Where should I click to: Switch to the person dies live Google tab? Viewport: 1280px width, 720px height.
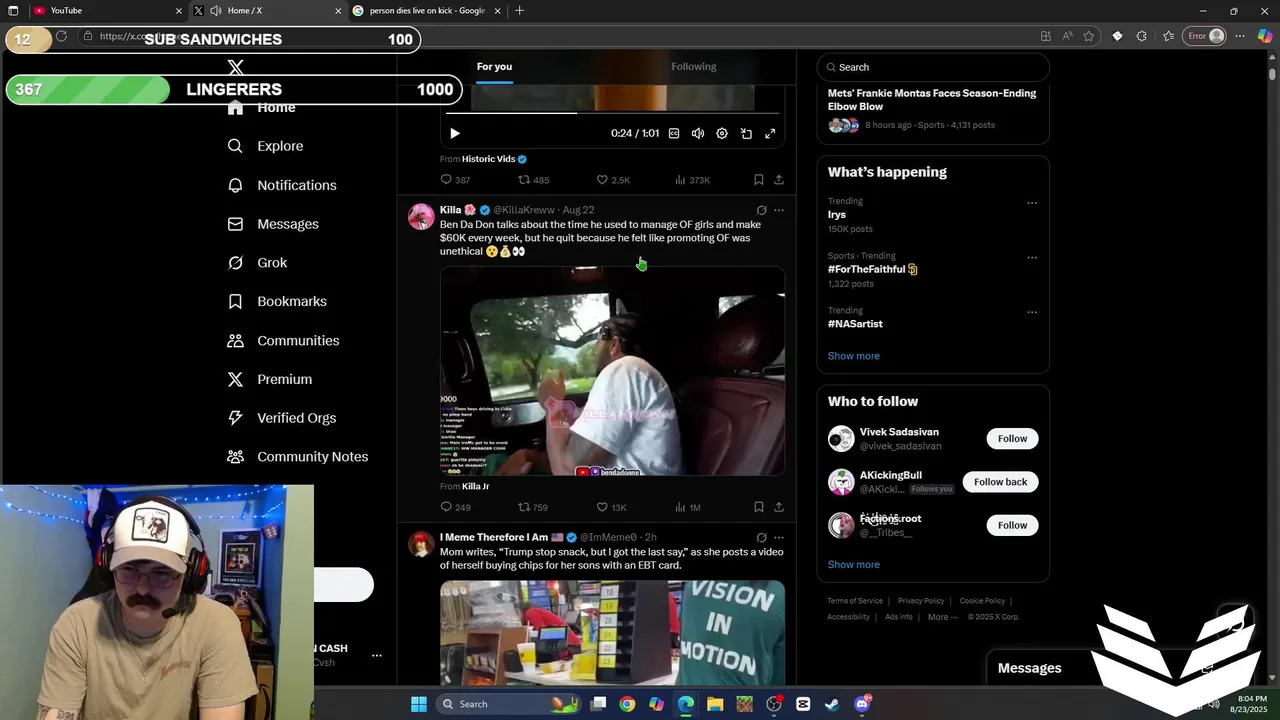point(427,11)
